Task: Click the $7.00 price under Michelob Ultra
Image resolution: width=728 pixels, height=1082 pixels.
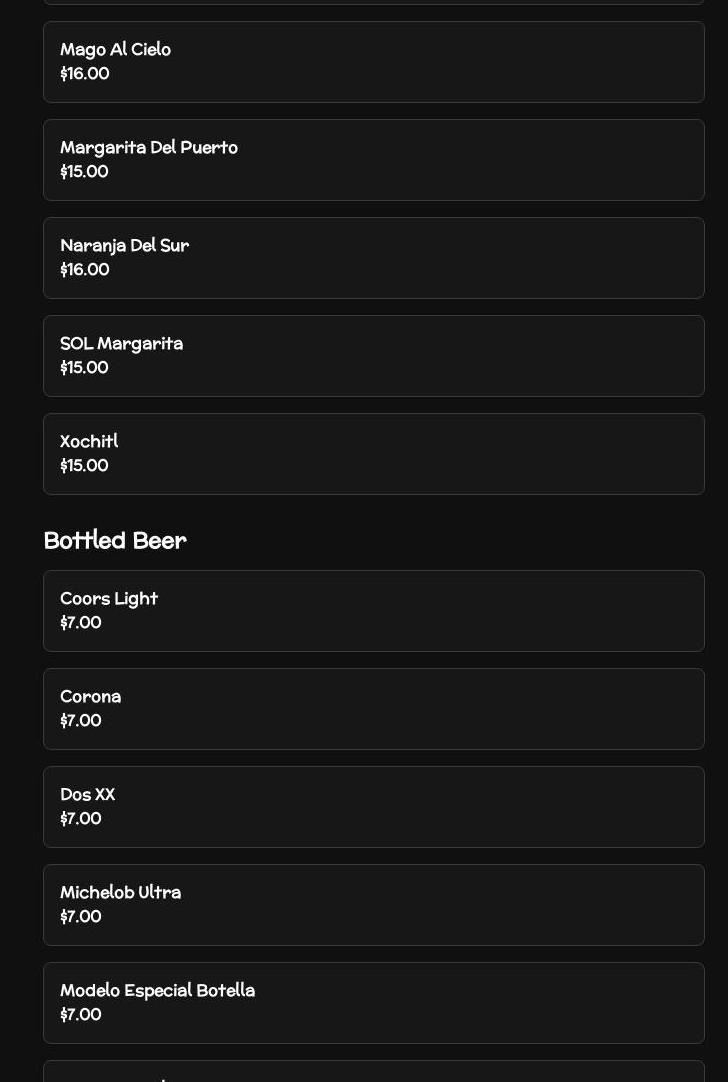Action: (x=81, y=916)
